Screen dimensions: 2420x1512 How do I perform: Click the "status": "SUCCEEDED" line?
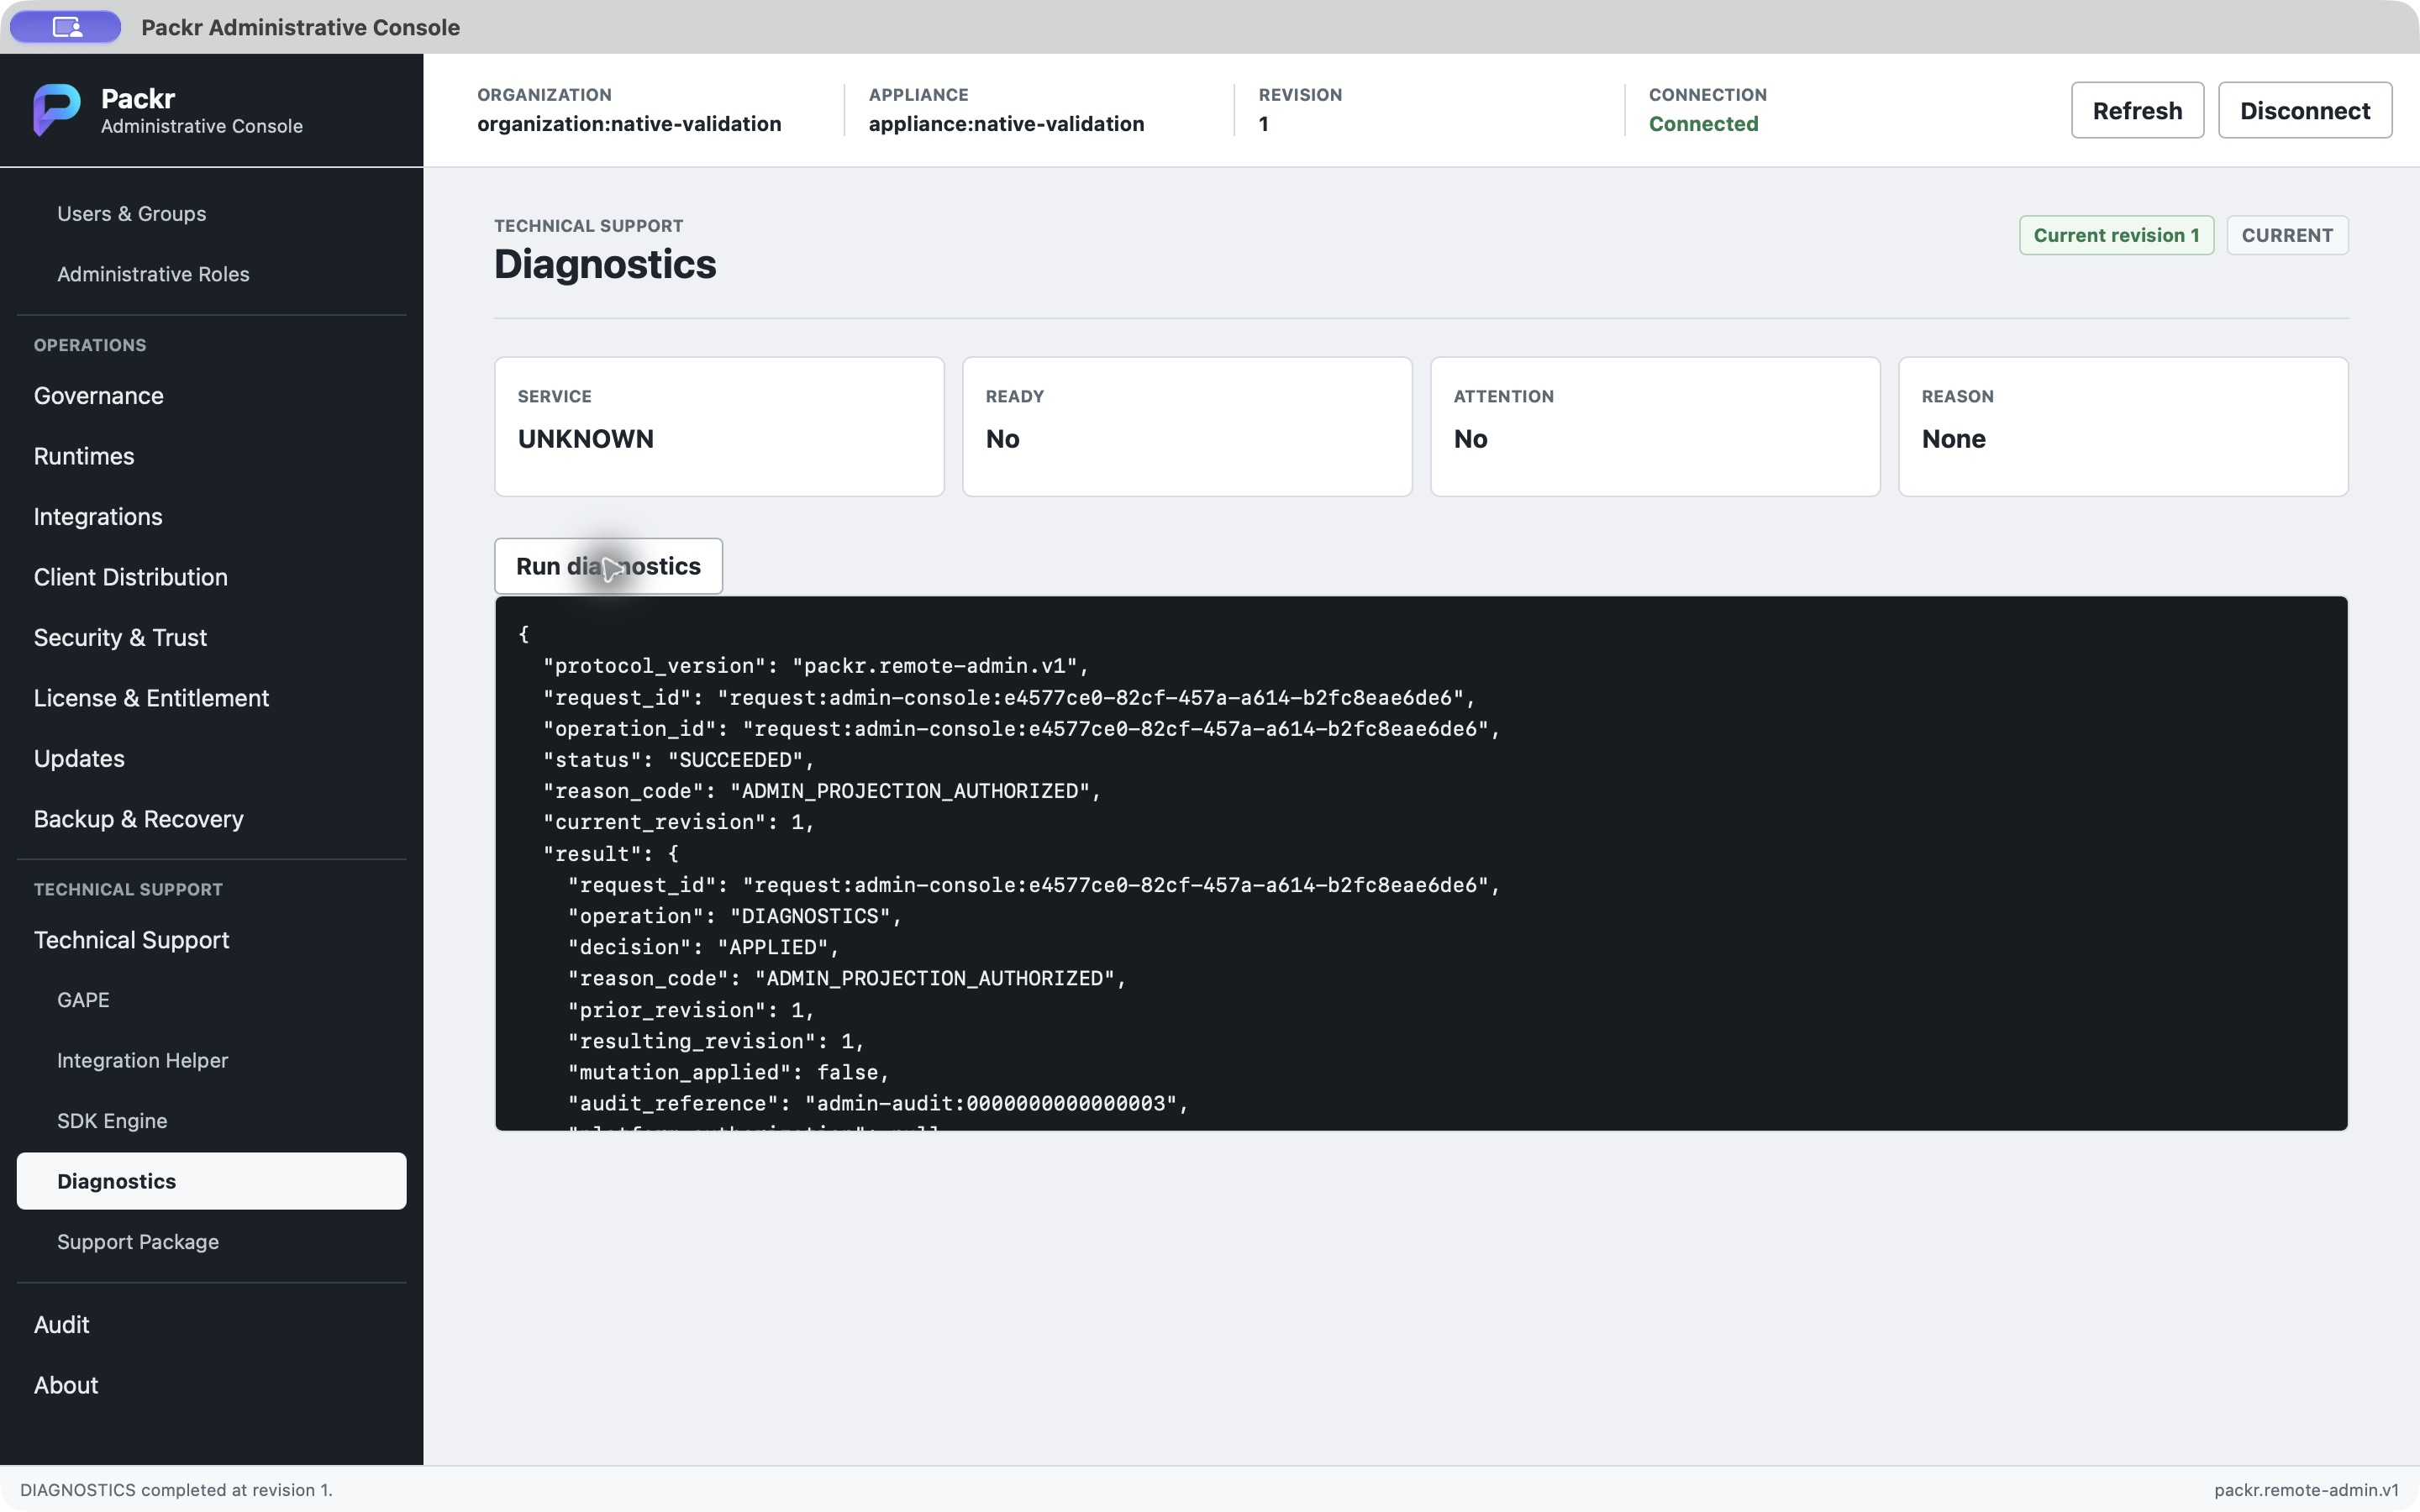pyautogui.click(x=679, y=760)
